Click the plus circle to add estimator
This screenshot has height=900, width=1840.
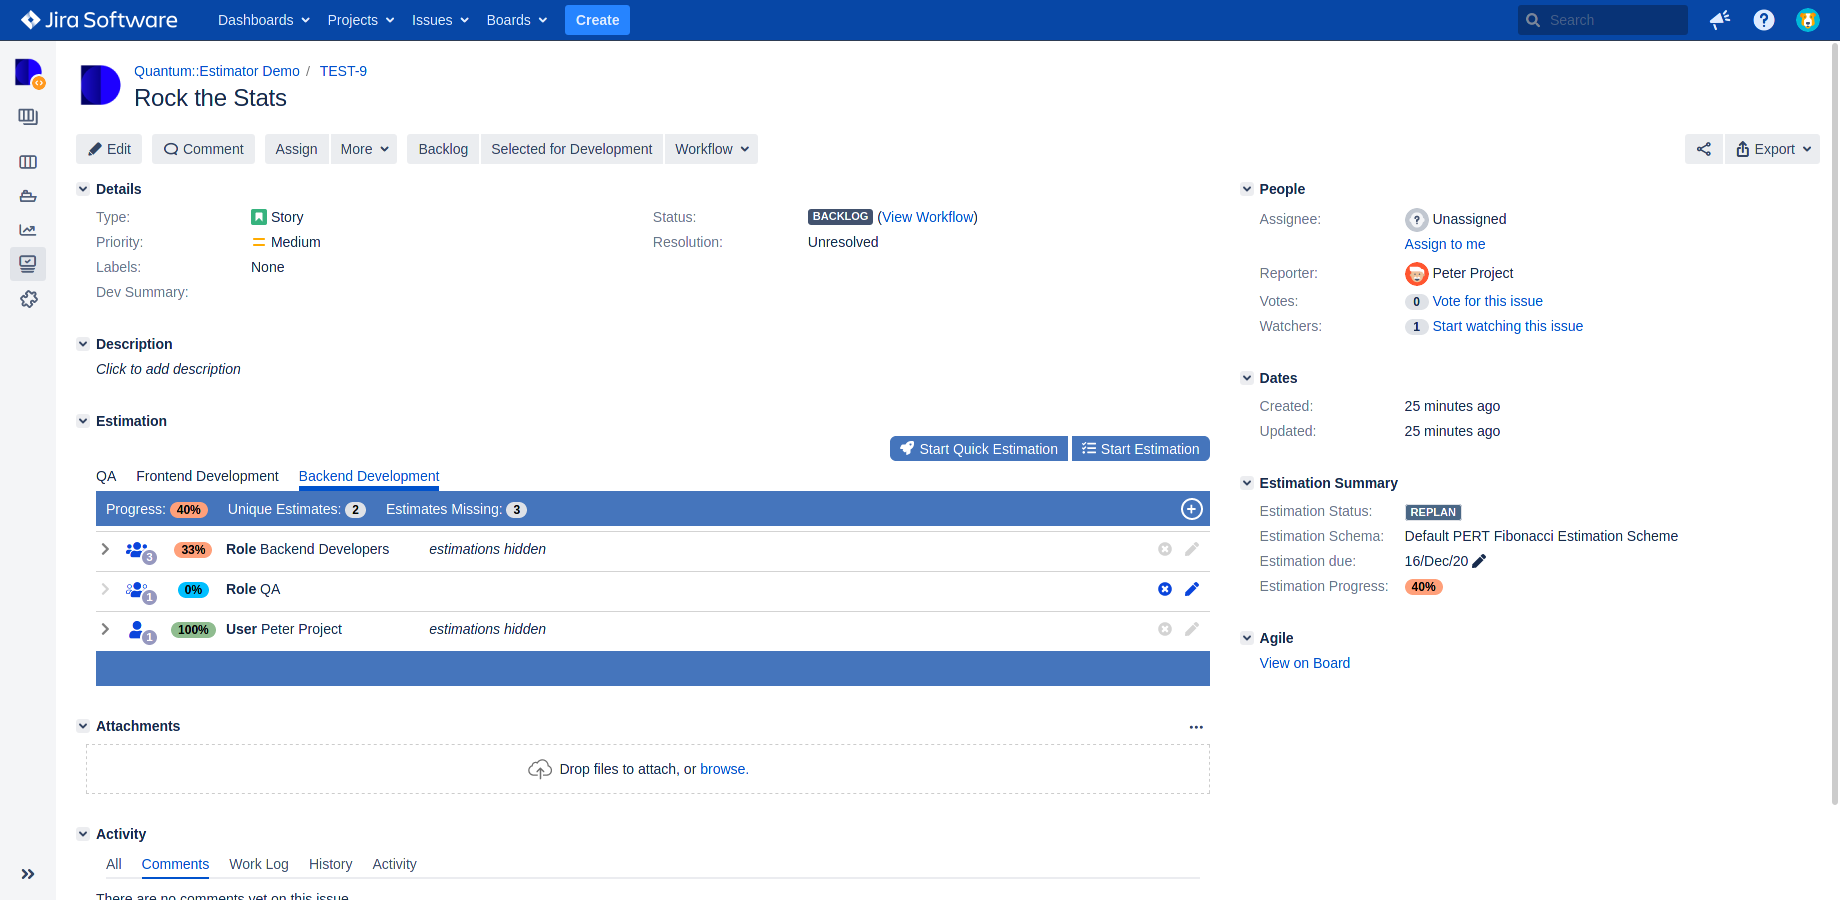click(x=1192, y=509)
